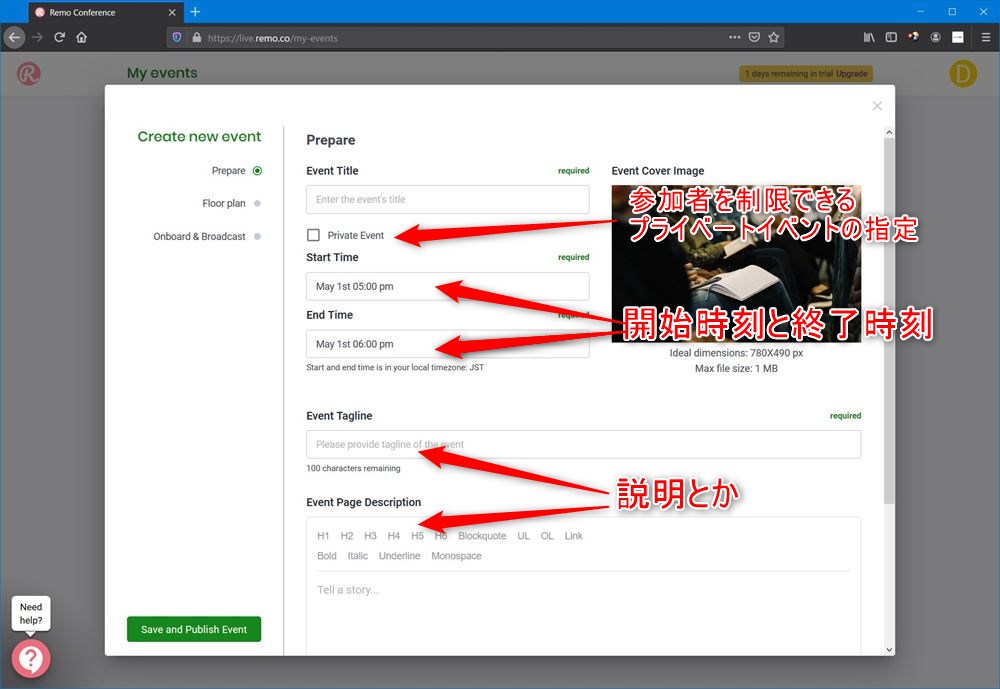Toggle Underline formatting
Screen dimensions: 1000x689
[399, 556]
